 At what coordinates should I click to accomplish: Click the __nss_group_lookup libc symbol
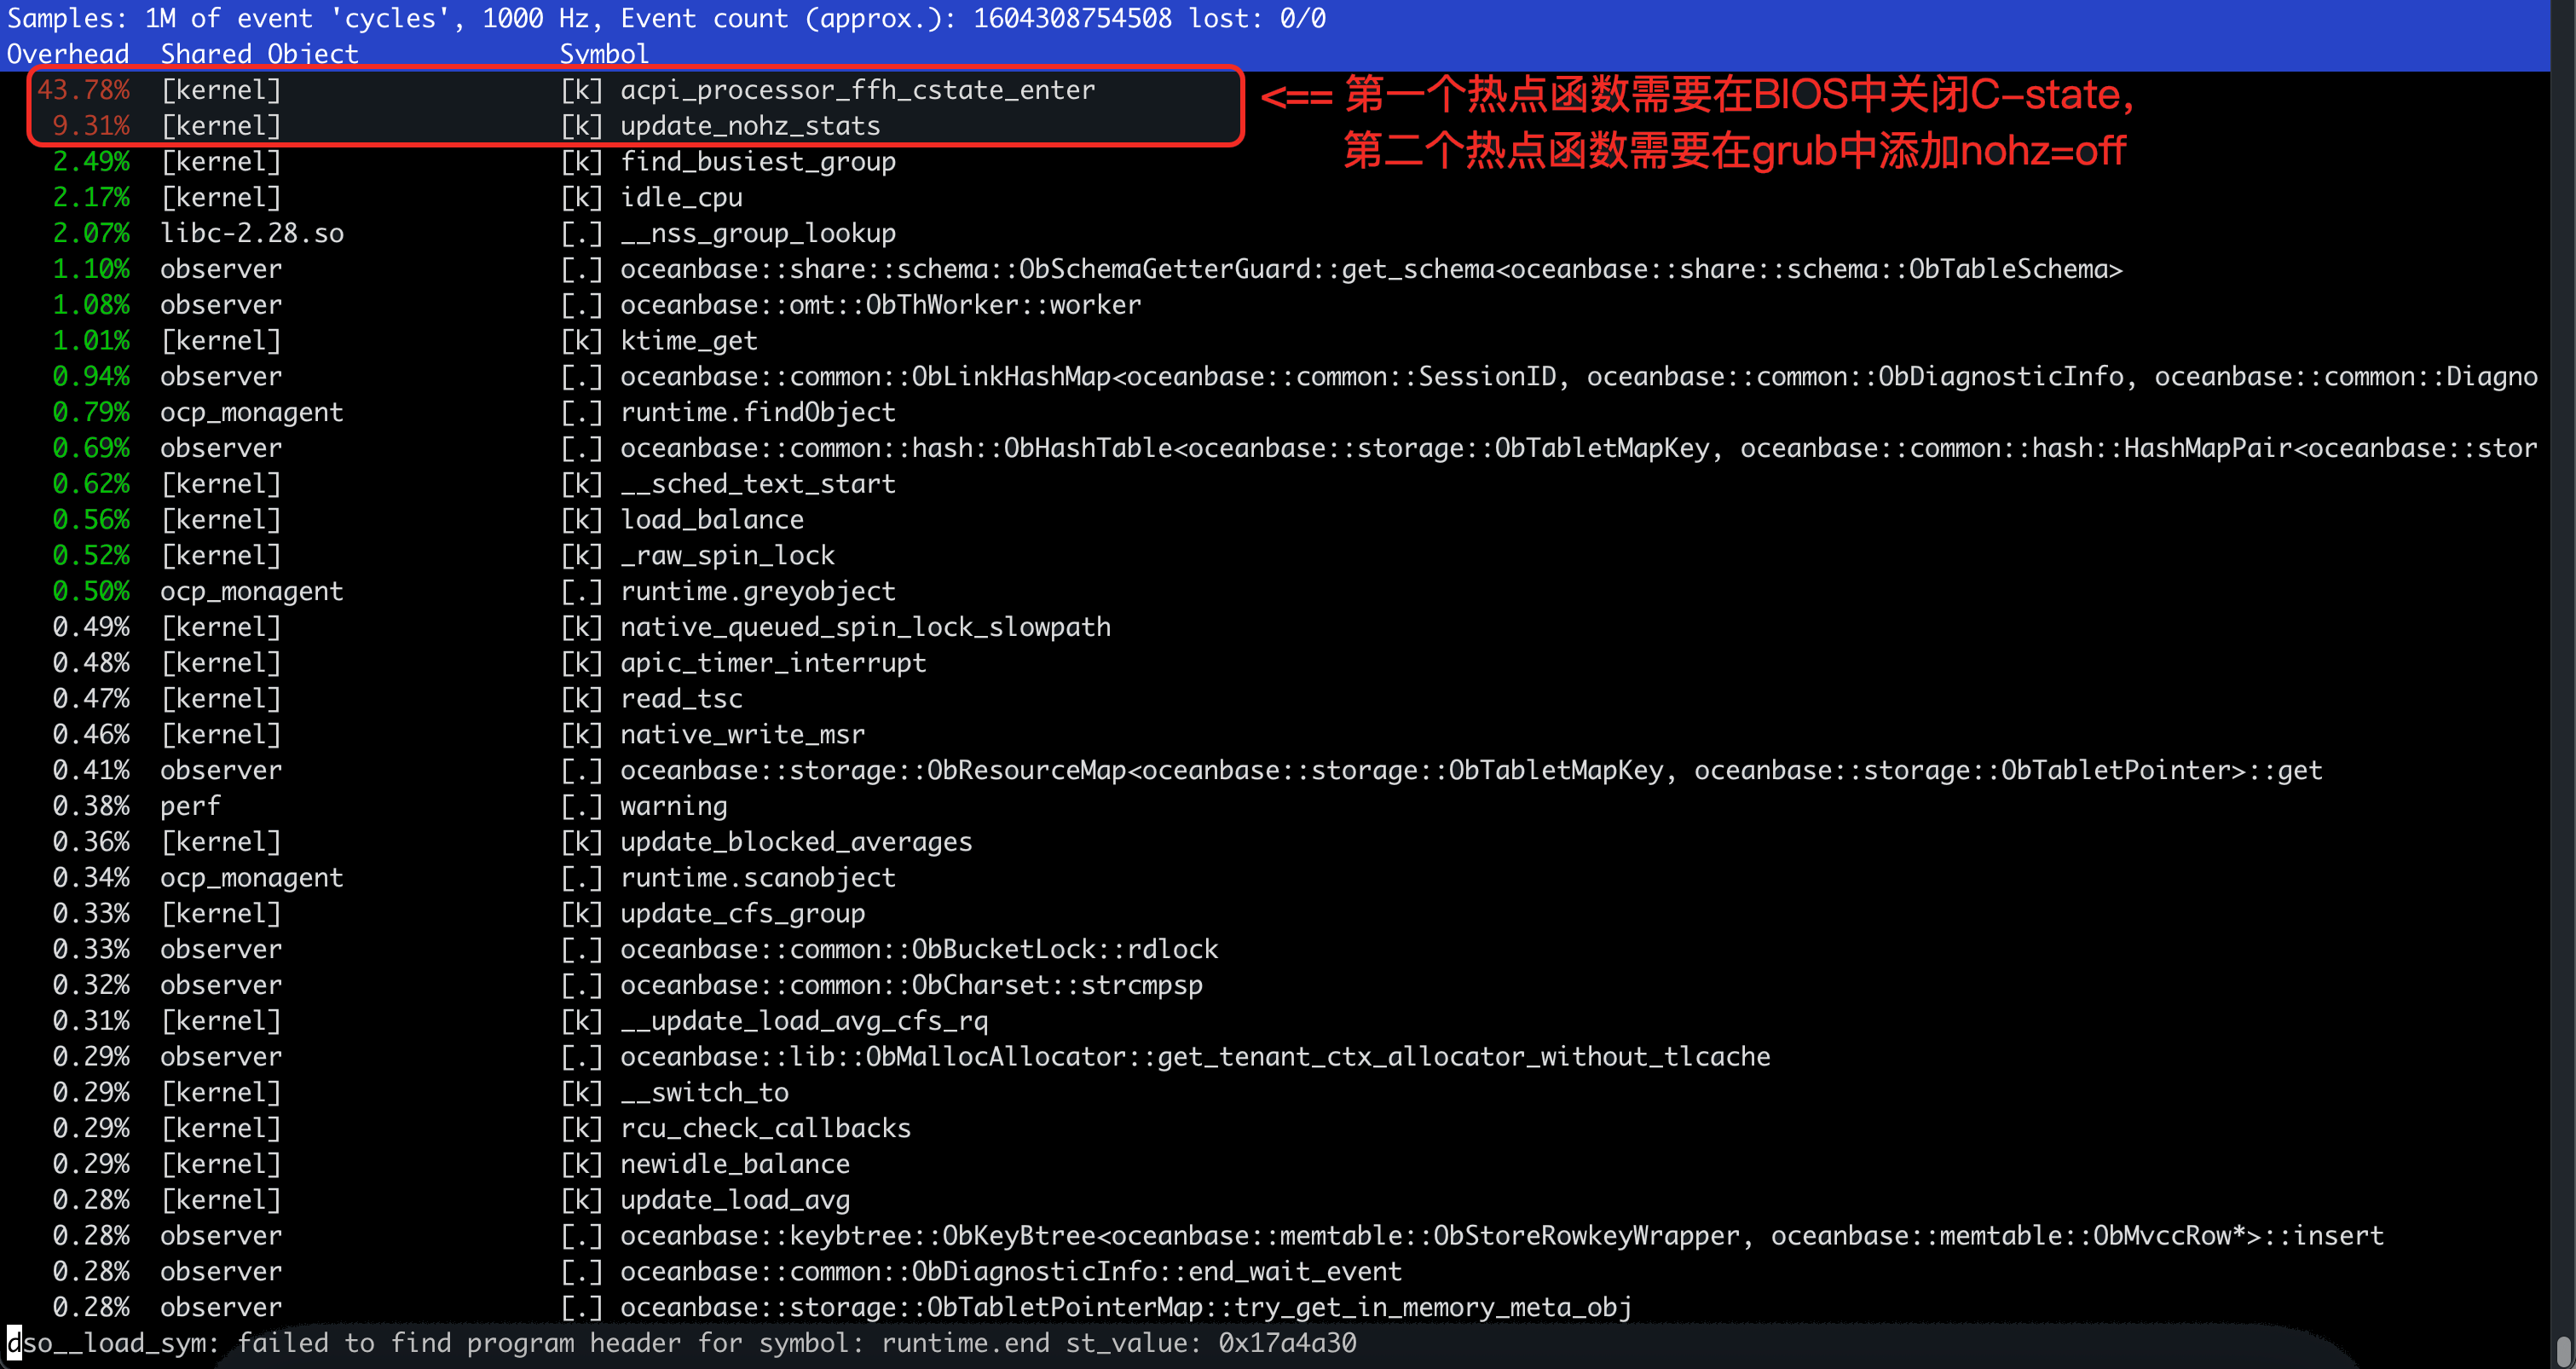[x=757, y=234]
